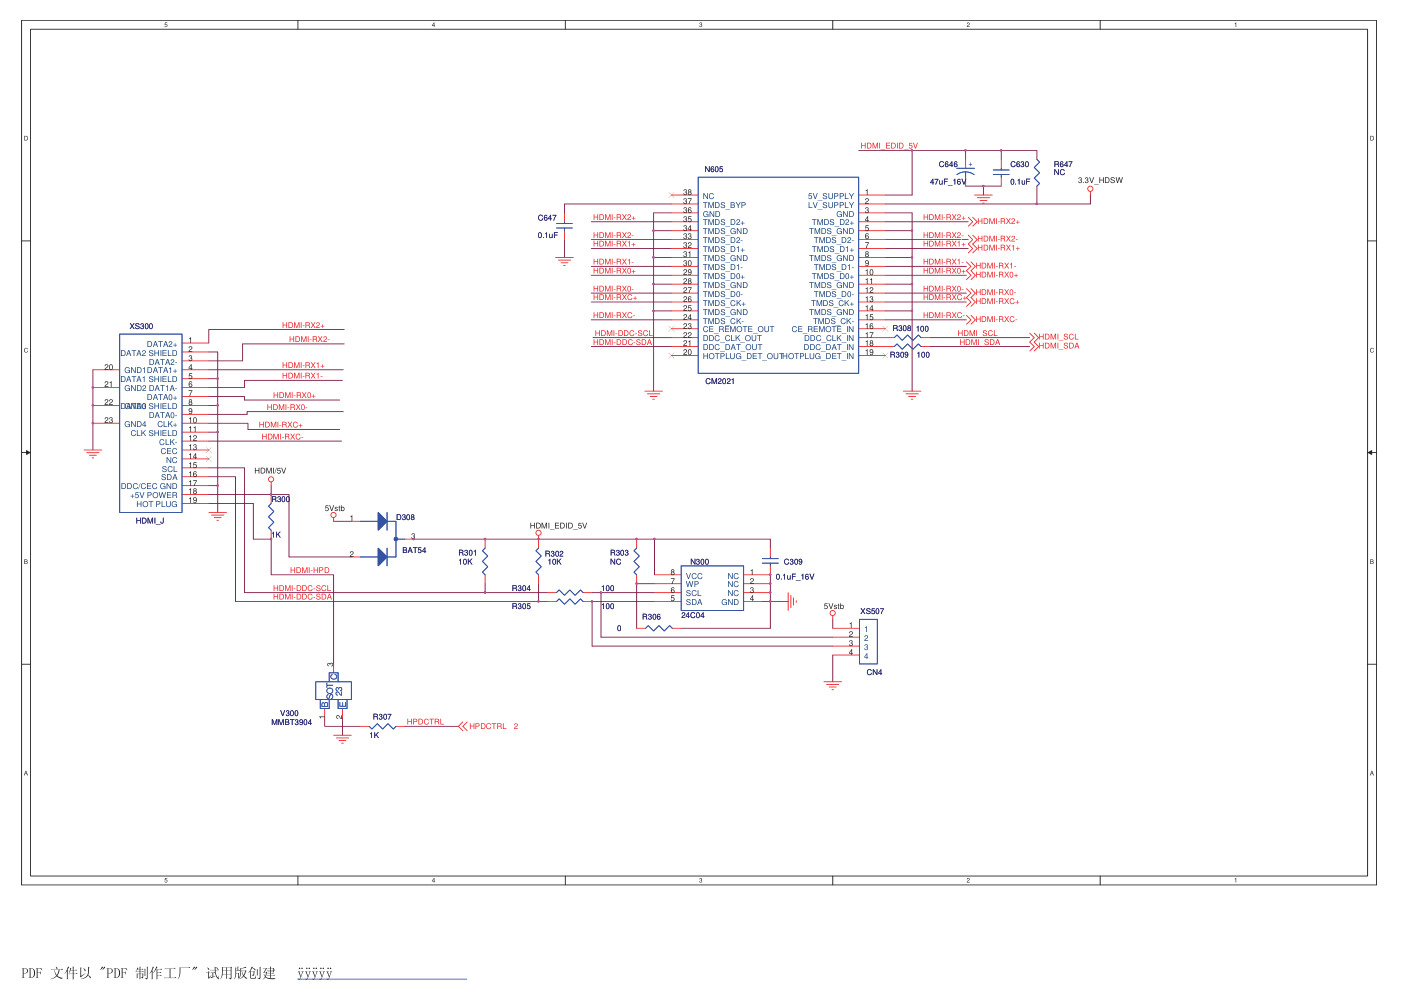
Task: Select the 3.3V_HDSW power net label
Action: (x=1100, y=181)
